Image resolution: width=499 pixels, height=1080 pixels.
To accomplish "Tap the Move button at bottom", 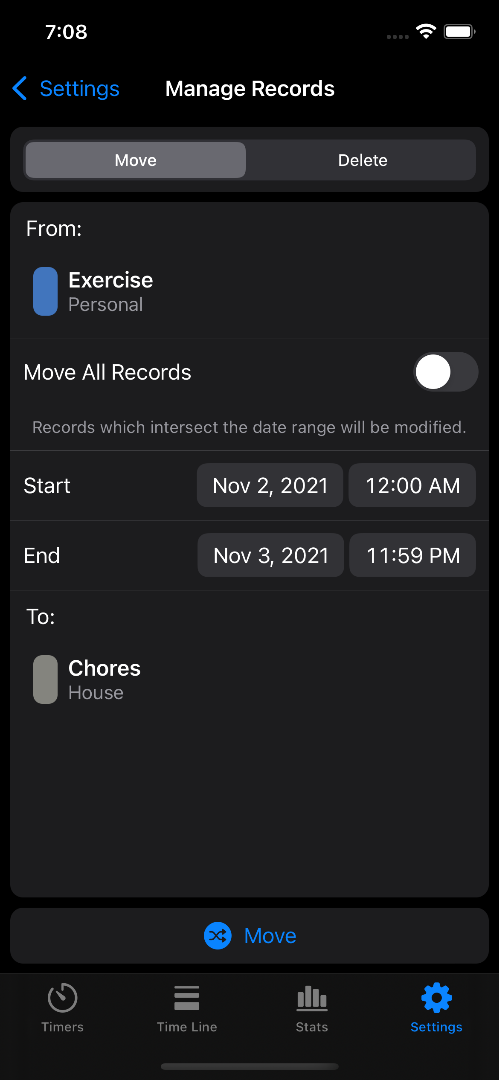I will (x=250, y=935).
